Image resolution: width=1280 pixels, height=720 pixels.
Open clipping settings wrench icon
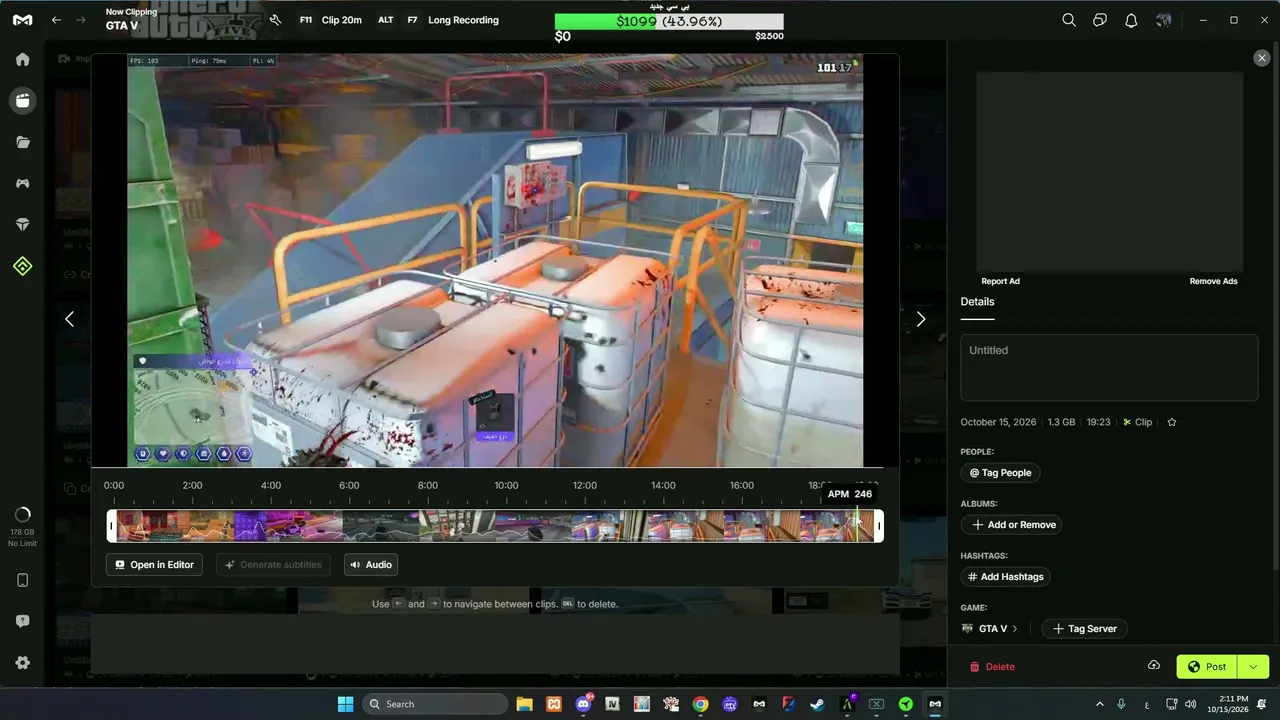pos(275,20)
